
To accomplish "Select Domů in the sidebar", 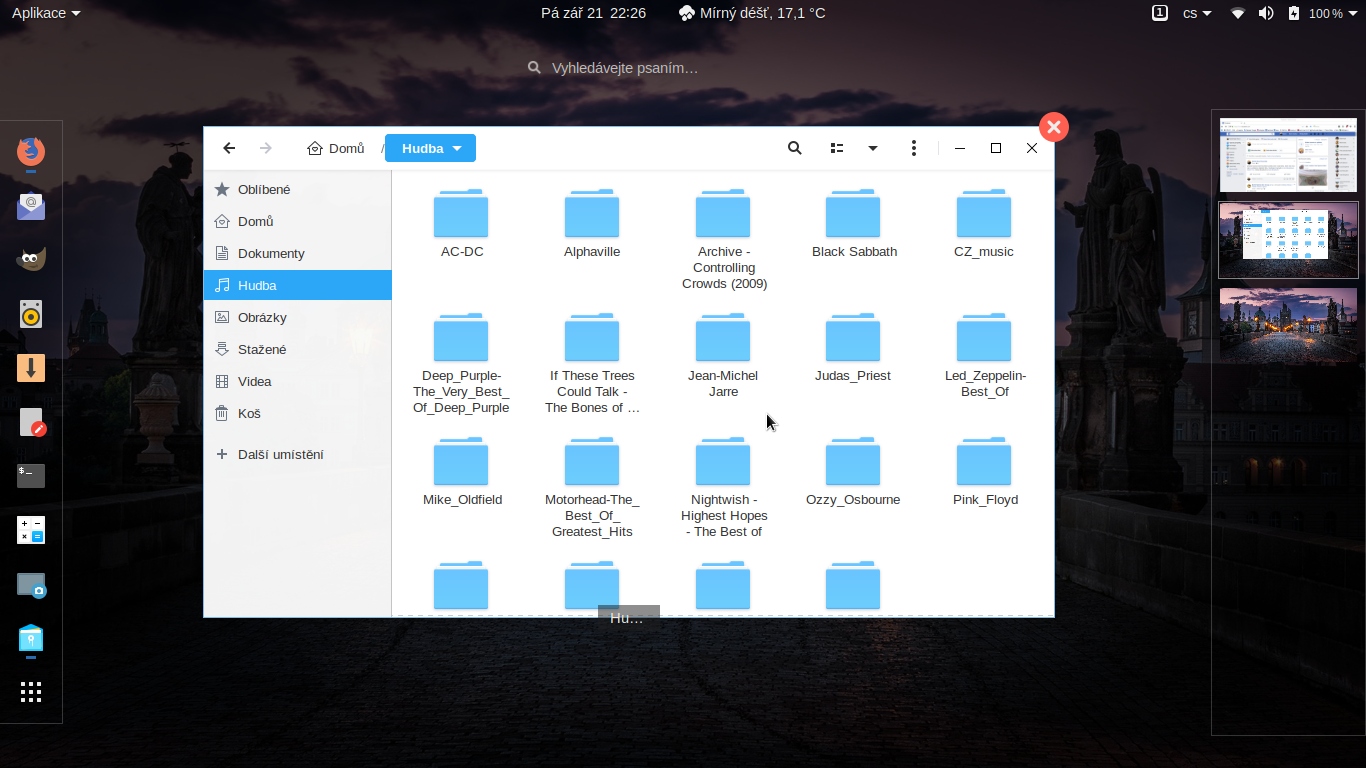I will [x=298, y=221].
